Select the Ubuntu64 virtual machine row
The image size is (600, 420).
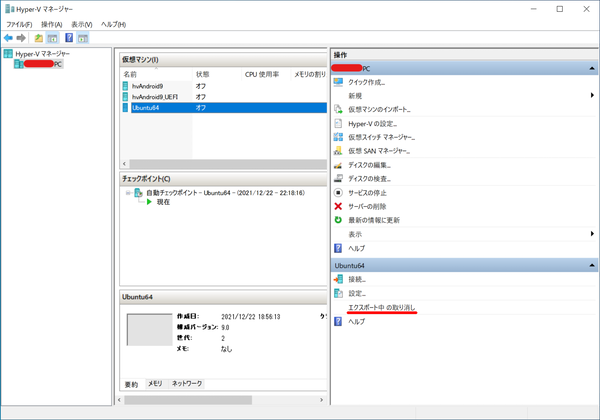pyautogui.click(x=224, y=108)
